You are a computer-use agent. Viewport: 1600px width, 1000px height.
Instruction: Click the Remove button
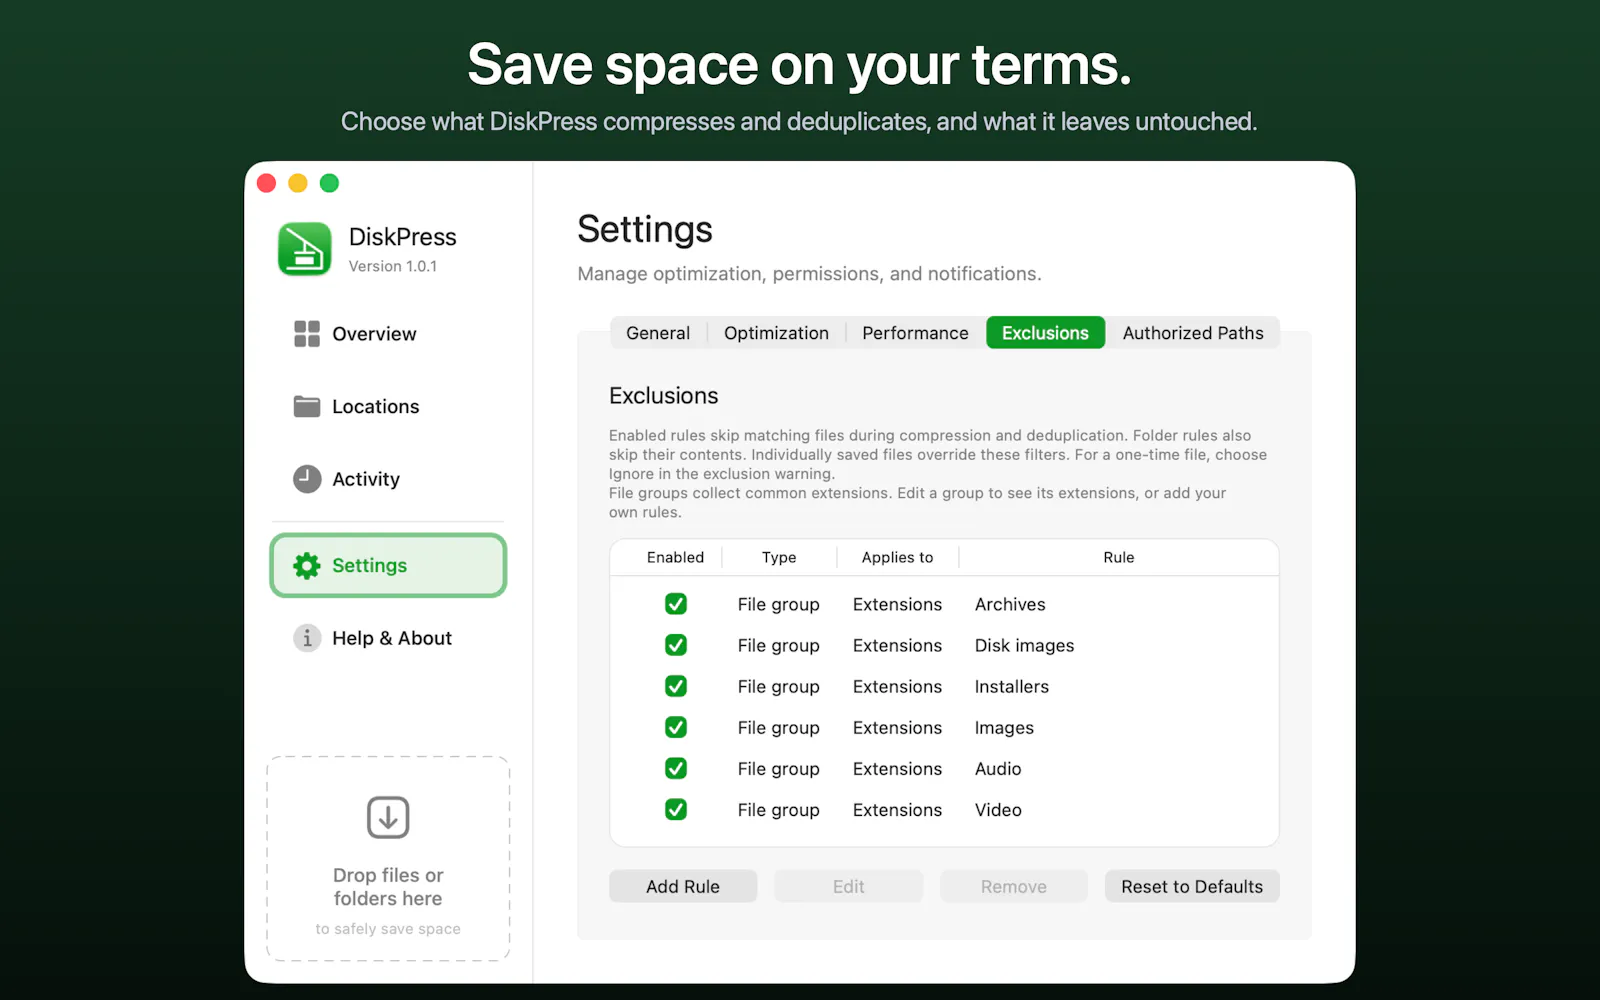pyautogui.click(x=1013, y=886)
